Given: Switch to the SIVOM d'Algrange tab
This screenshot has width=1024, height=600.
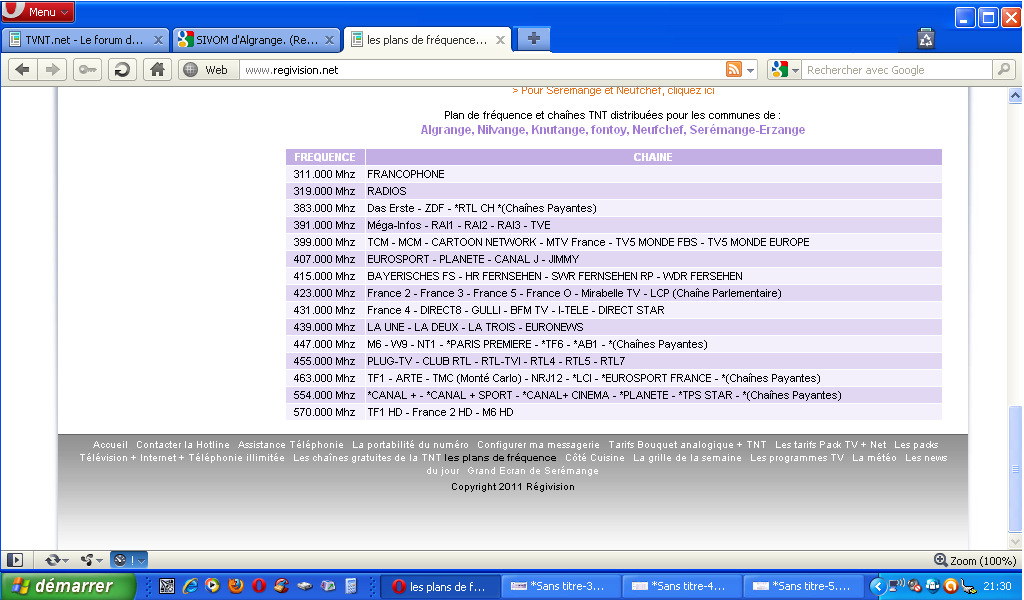Looking at the screenshot, I should pyautogui.click(x=256, y=40).
